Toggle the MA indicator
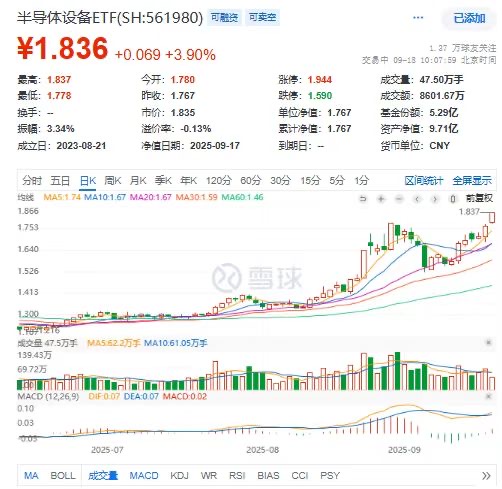 (x=31, y=475)
